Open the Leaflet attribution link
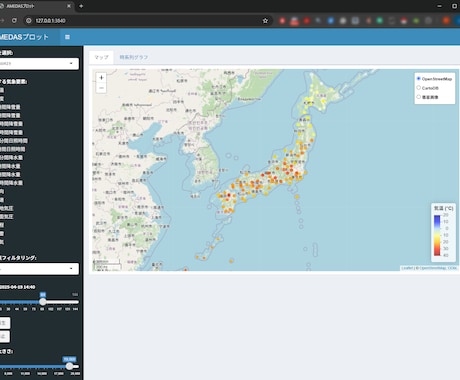 point(407,268)
